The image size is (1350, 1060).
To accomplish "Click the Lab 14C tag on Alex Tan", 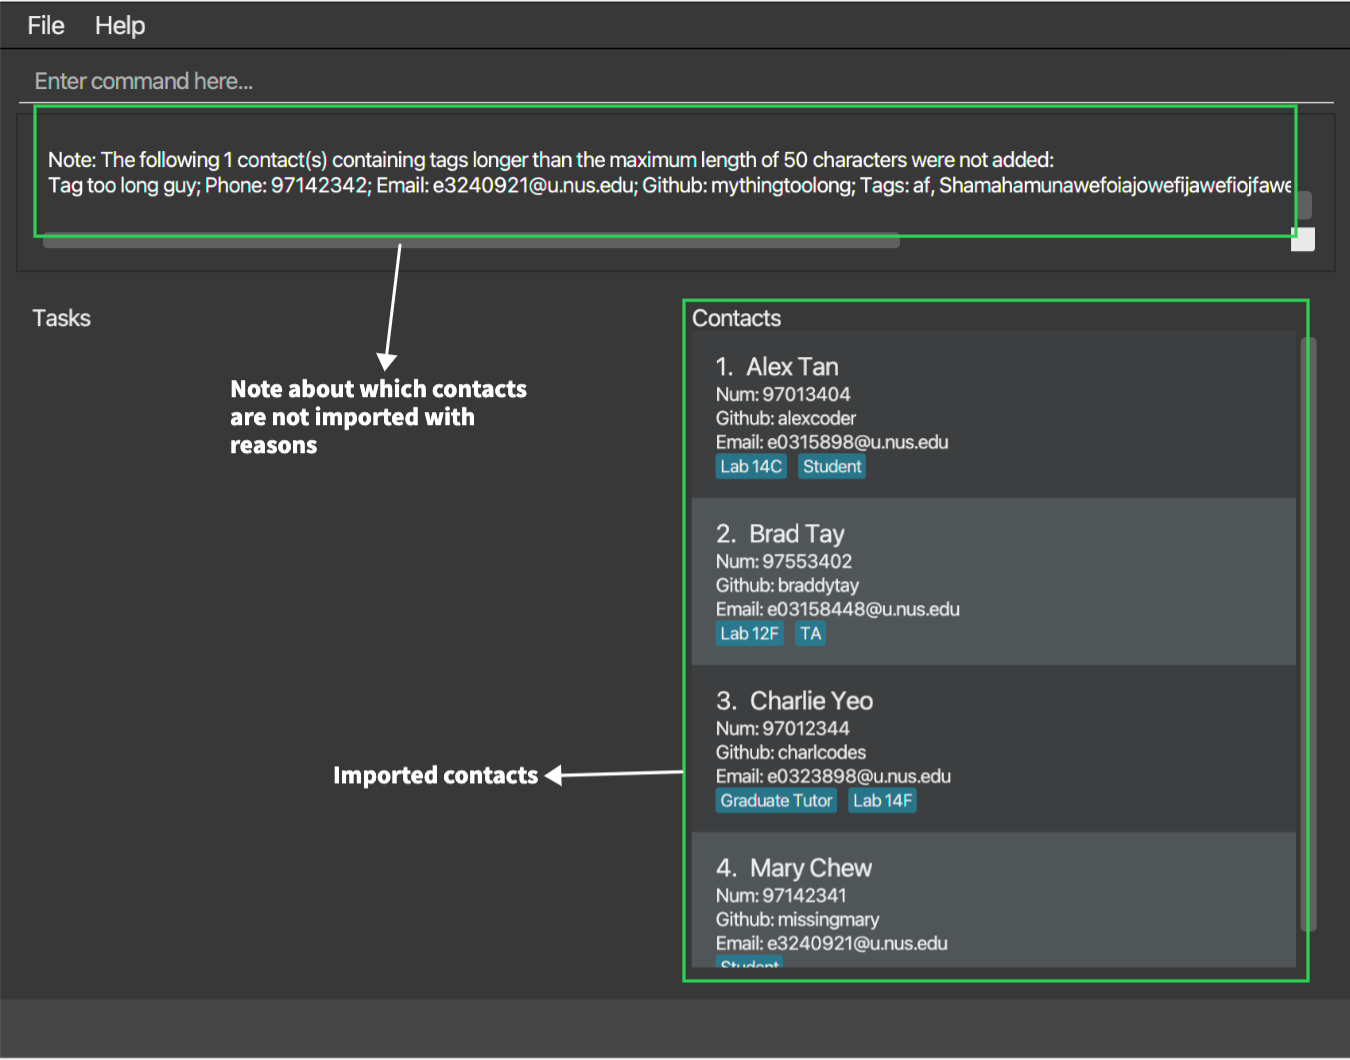I will [x=751, y=466].
